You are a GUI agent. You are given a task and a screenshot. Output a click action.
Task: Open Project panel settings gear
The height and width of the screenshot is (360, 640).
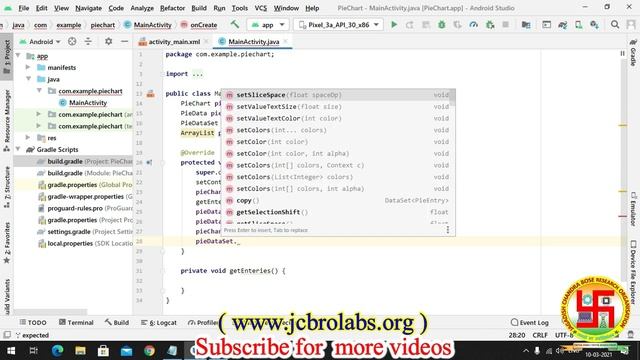[x=109, y=41]
